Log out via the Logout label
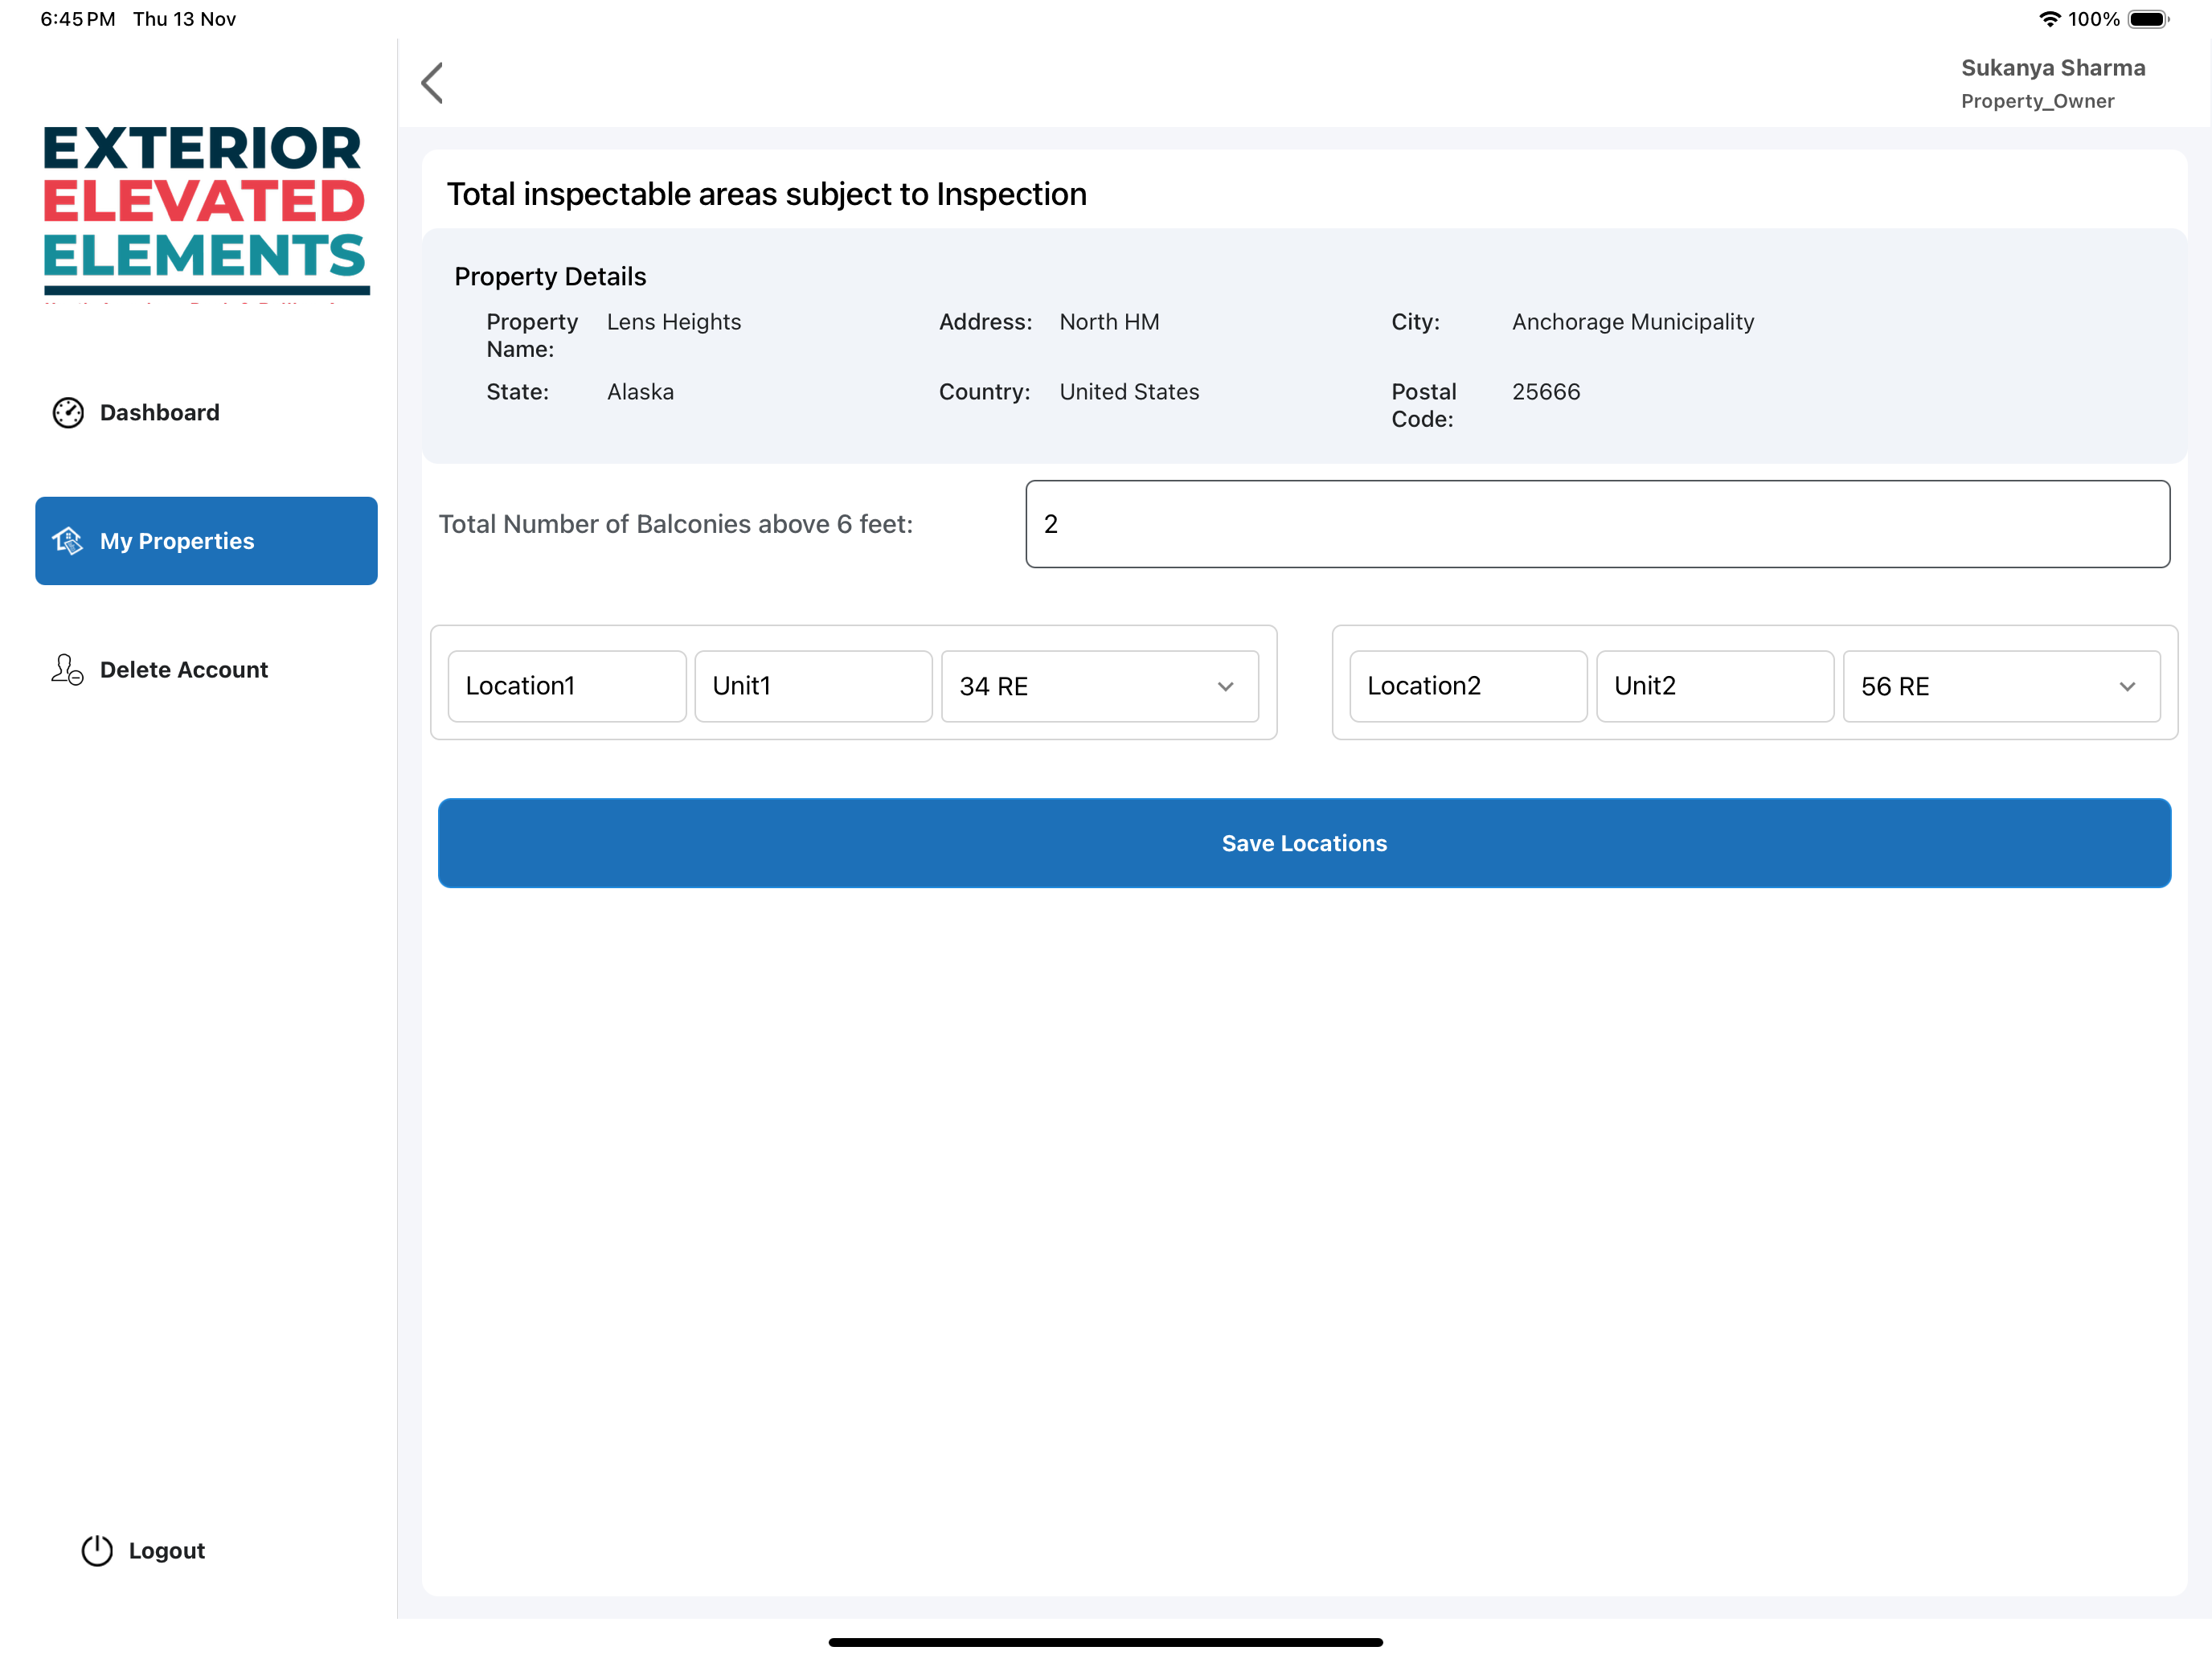The height and width of the screenshot is (1659, 2212). (167, 1550)
